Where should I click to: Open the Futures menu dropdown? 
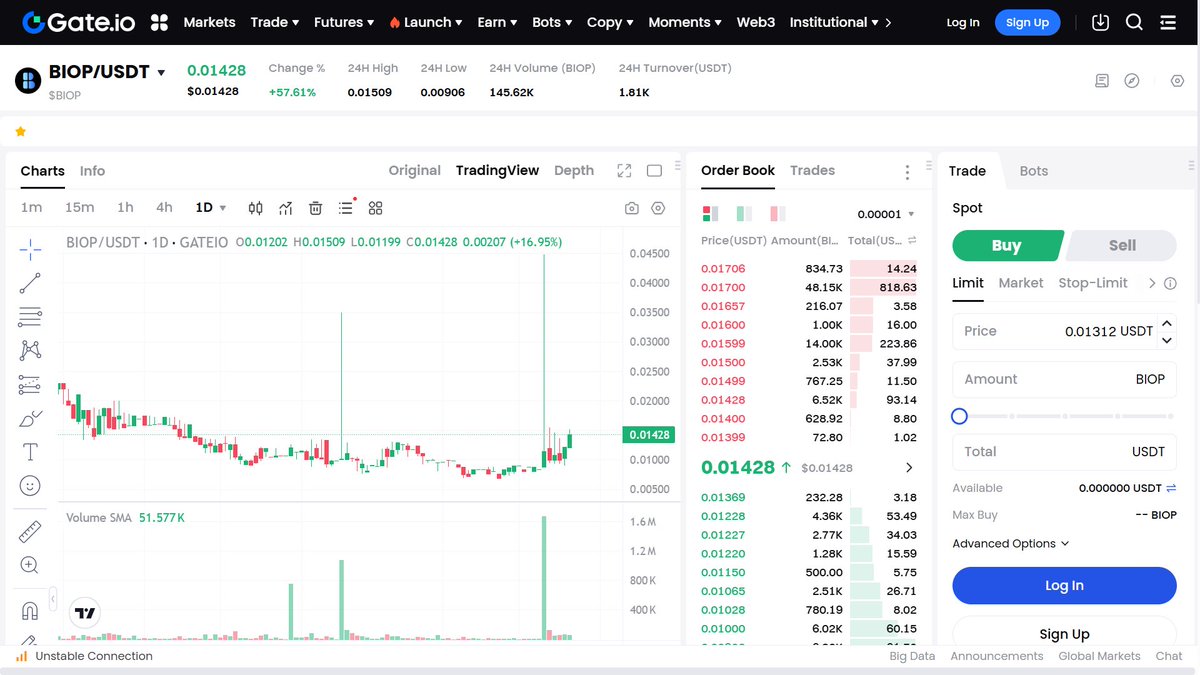click(344, 22)
